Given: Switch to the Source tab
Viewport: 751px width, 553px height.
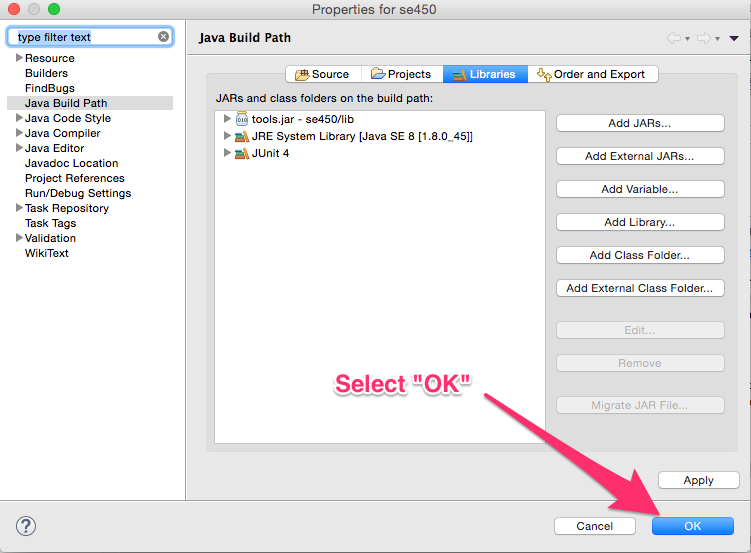Looking at the screenshot, I should (321, 74).
